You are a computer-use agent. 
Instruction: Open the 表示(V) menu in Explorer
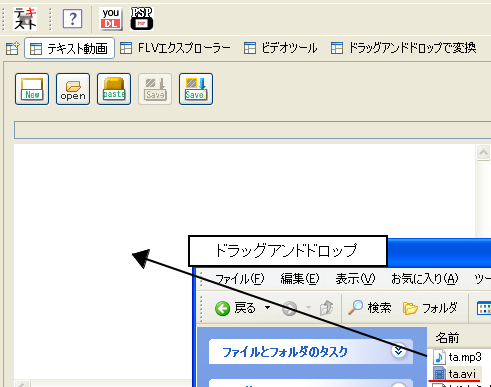(355, 279)
